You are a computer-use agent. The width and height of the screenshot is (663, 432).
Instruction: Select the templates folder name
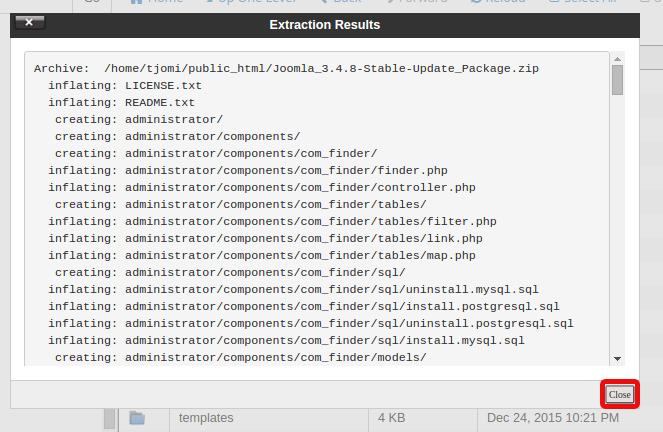click(206, 418)
